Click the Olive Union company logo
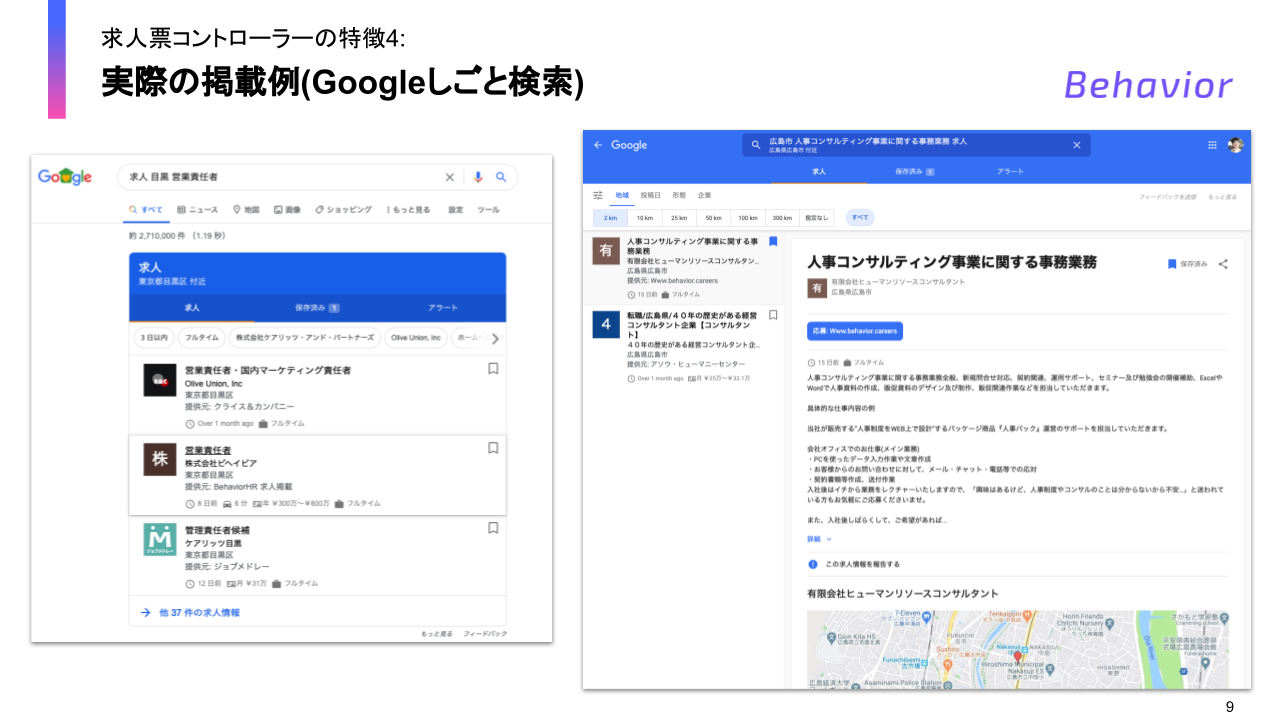The height and width of the screenshot is (720, 1280). [159, 380]
